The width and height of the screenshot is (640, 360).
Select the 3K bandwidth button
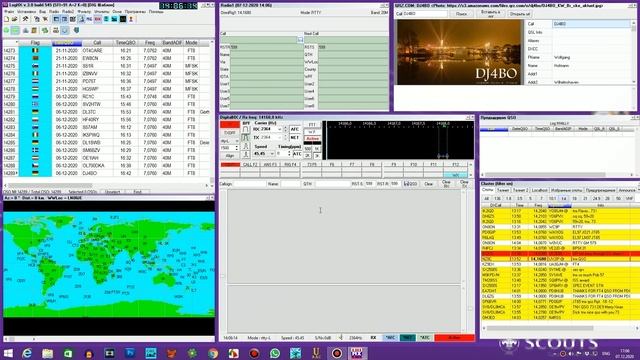point(317,156)
